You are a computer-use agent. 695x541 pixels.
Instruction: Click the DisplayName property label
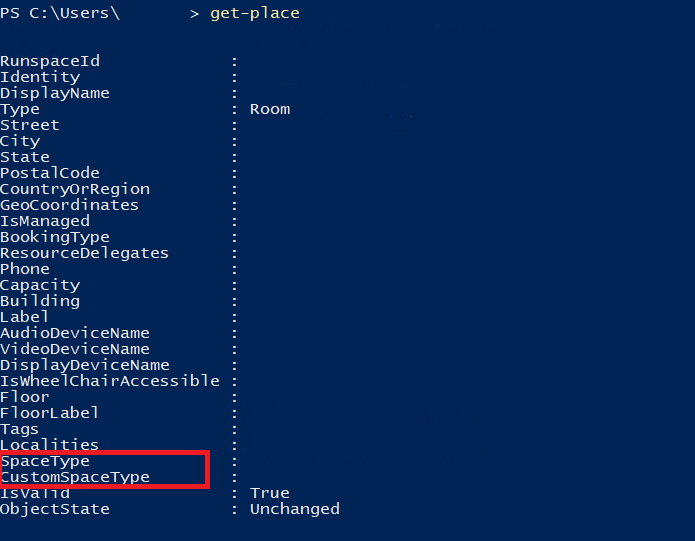click(55, 93)
